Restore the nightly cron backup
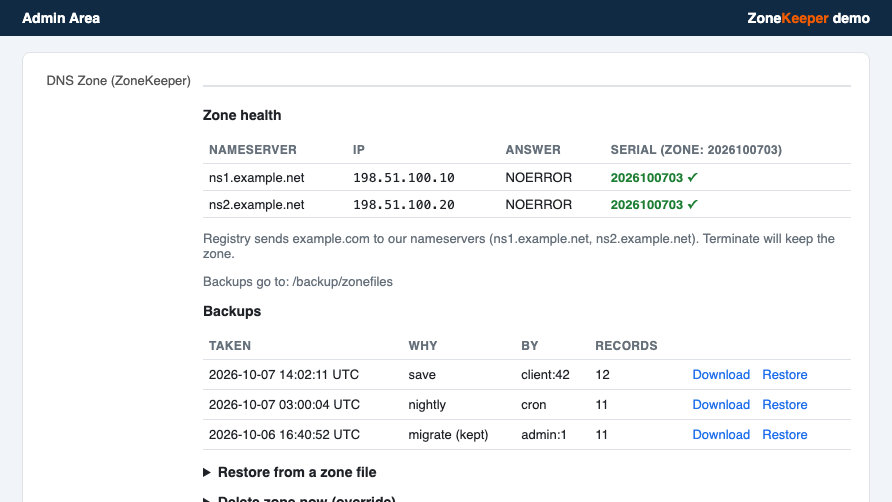Screen dimensions: 892x502 coord(784,405)
